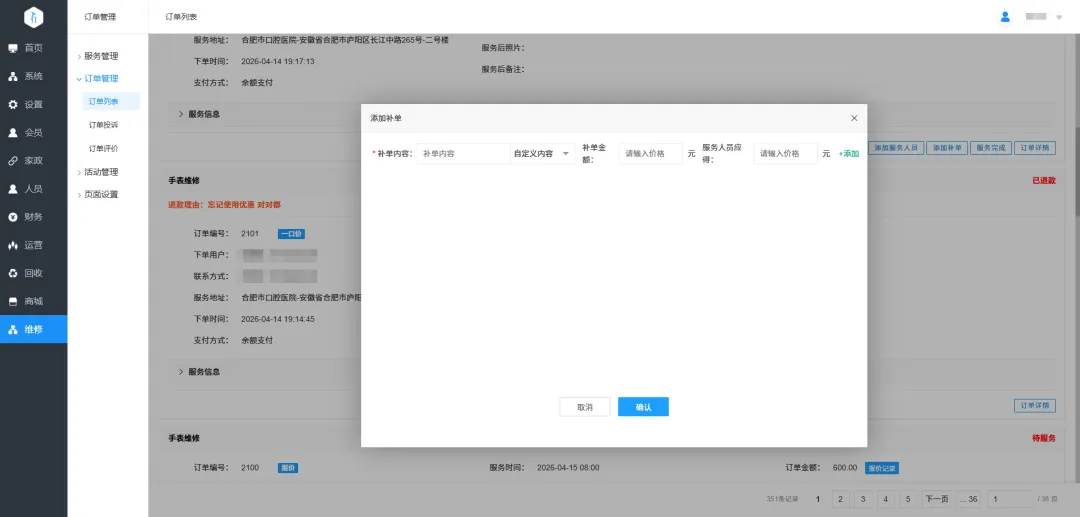Image resolution: width=1080 pixels, height=517 pixels.
Task: Open 设置 settings gear in sidebar
Action: (13, 104)
